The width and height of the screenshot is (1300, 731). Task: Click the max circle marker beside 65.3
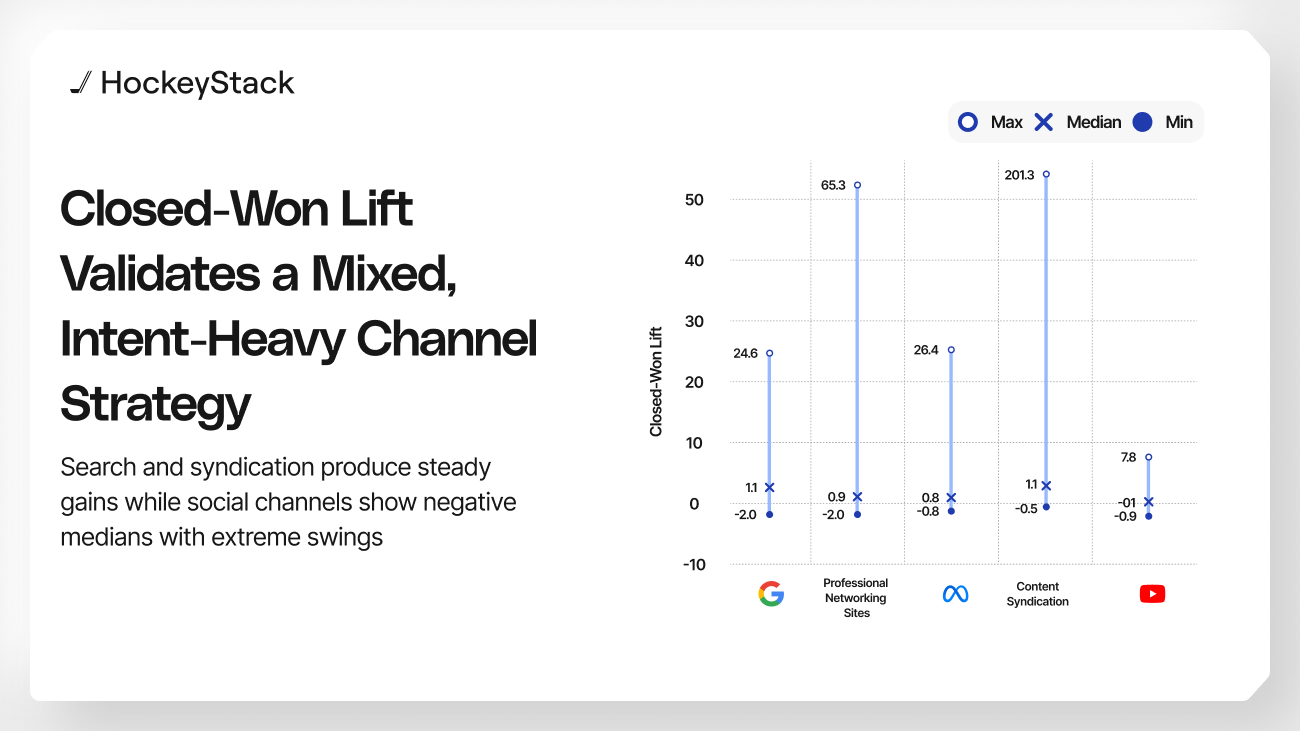coord(857,185)
